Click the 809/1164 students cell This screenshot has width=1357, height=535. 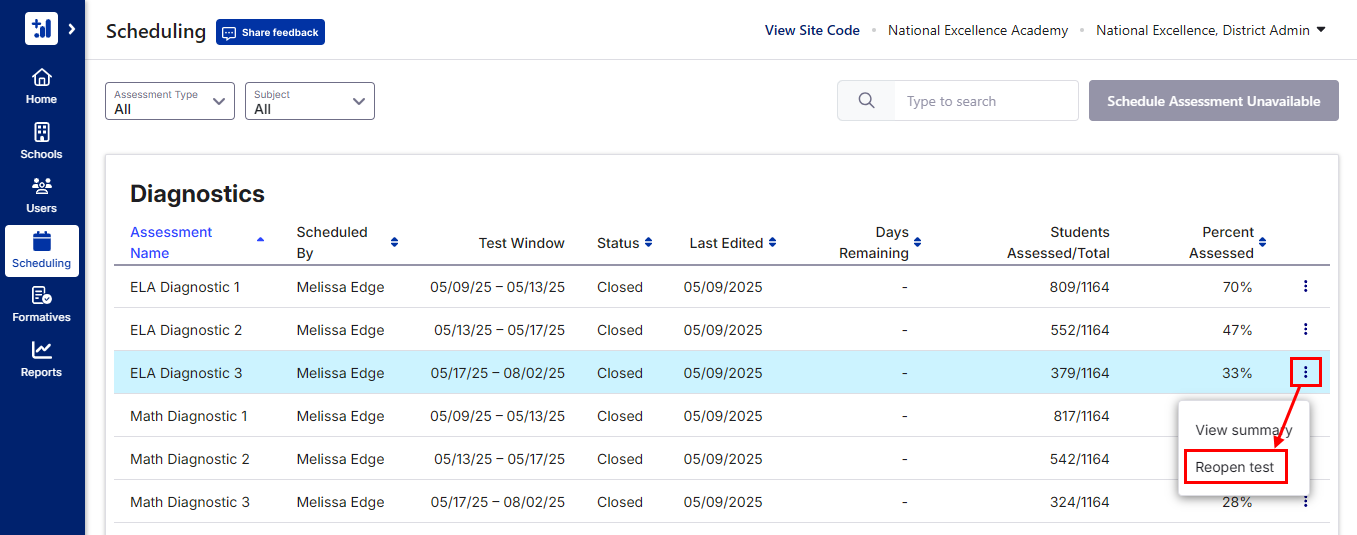pos(1080,287)
